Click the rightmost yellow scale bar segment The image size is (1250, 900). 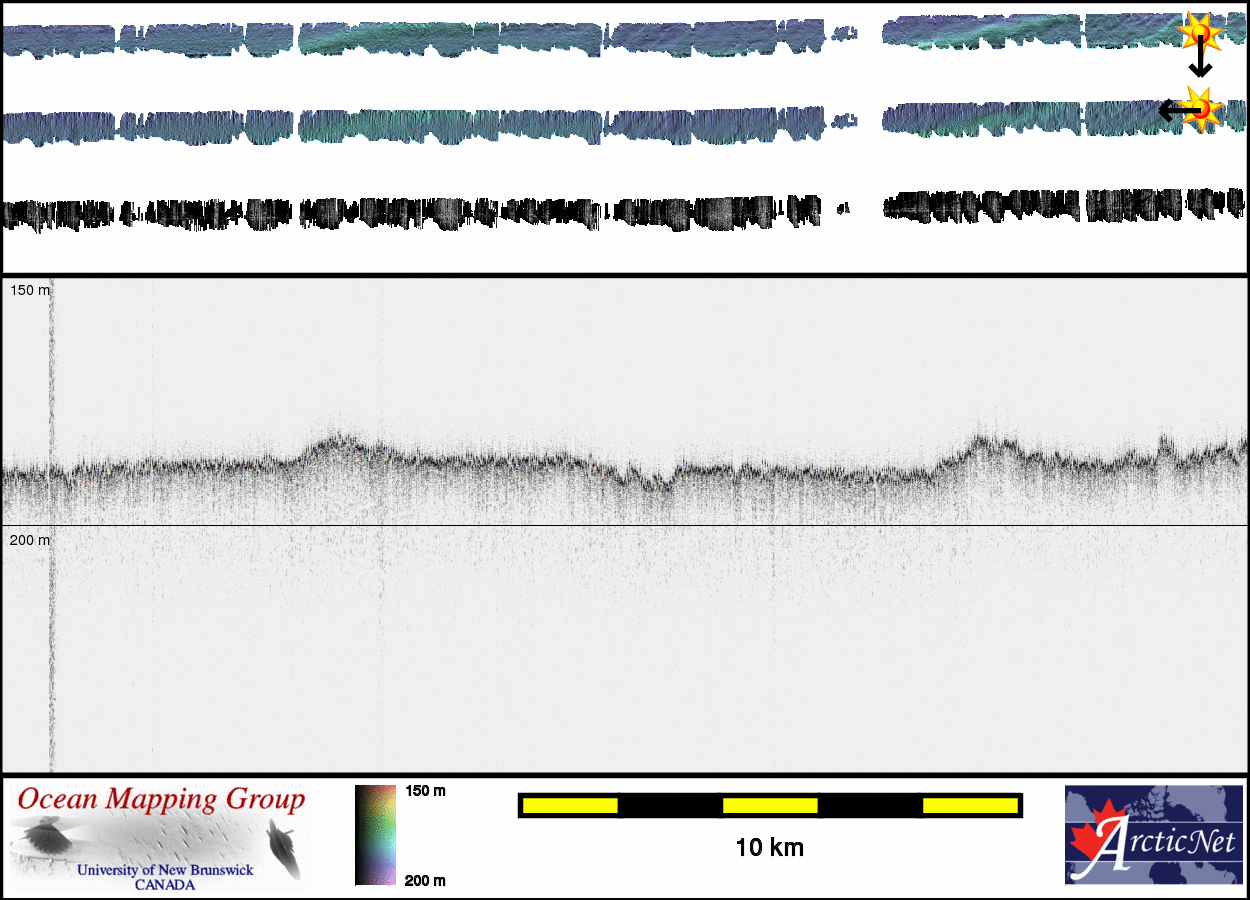click(x=969, y=805)
